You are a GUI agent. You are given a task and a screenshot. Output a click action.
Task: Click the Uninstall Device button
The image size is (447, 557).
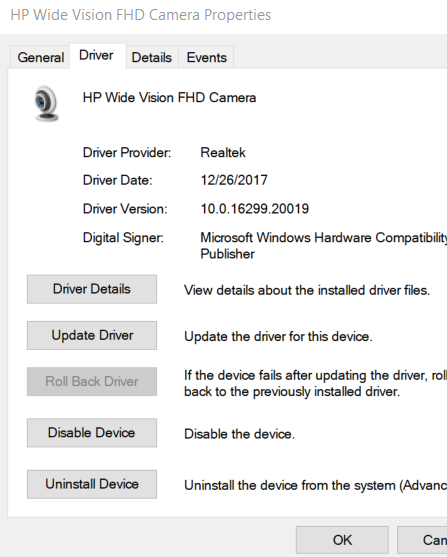point(92,484)
